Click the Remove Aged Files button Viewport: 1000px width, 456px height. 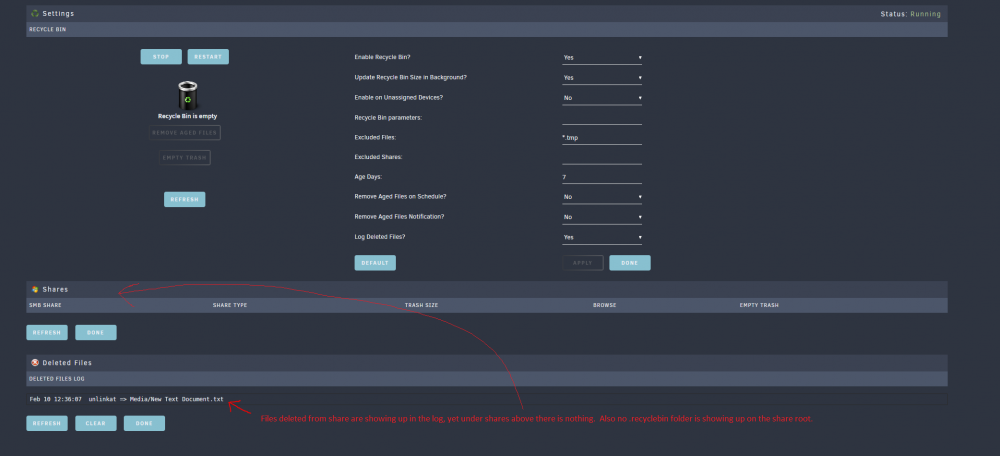pos(185,133)
